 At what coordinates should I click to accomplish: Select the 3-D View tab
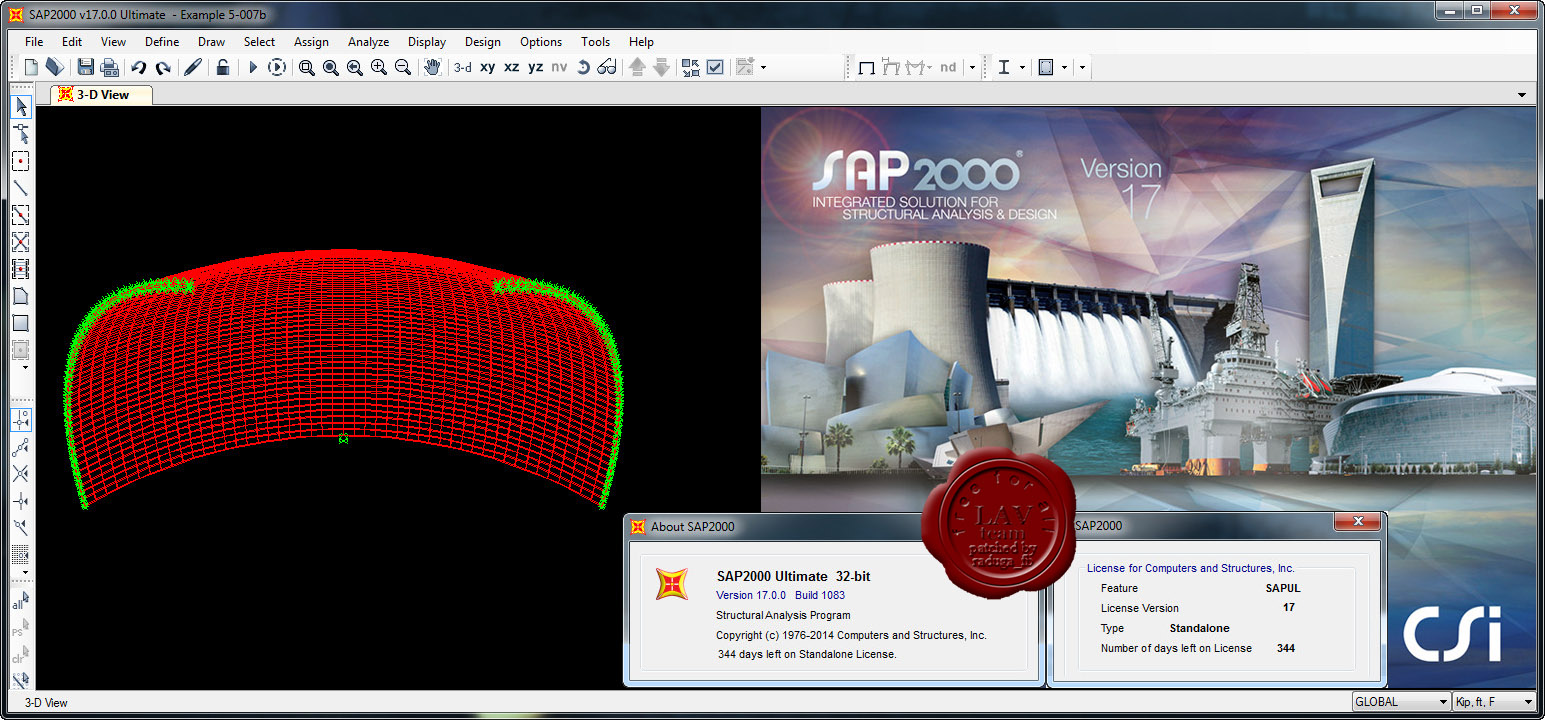102,95
